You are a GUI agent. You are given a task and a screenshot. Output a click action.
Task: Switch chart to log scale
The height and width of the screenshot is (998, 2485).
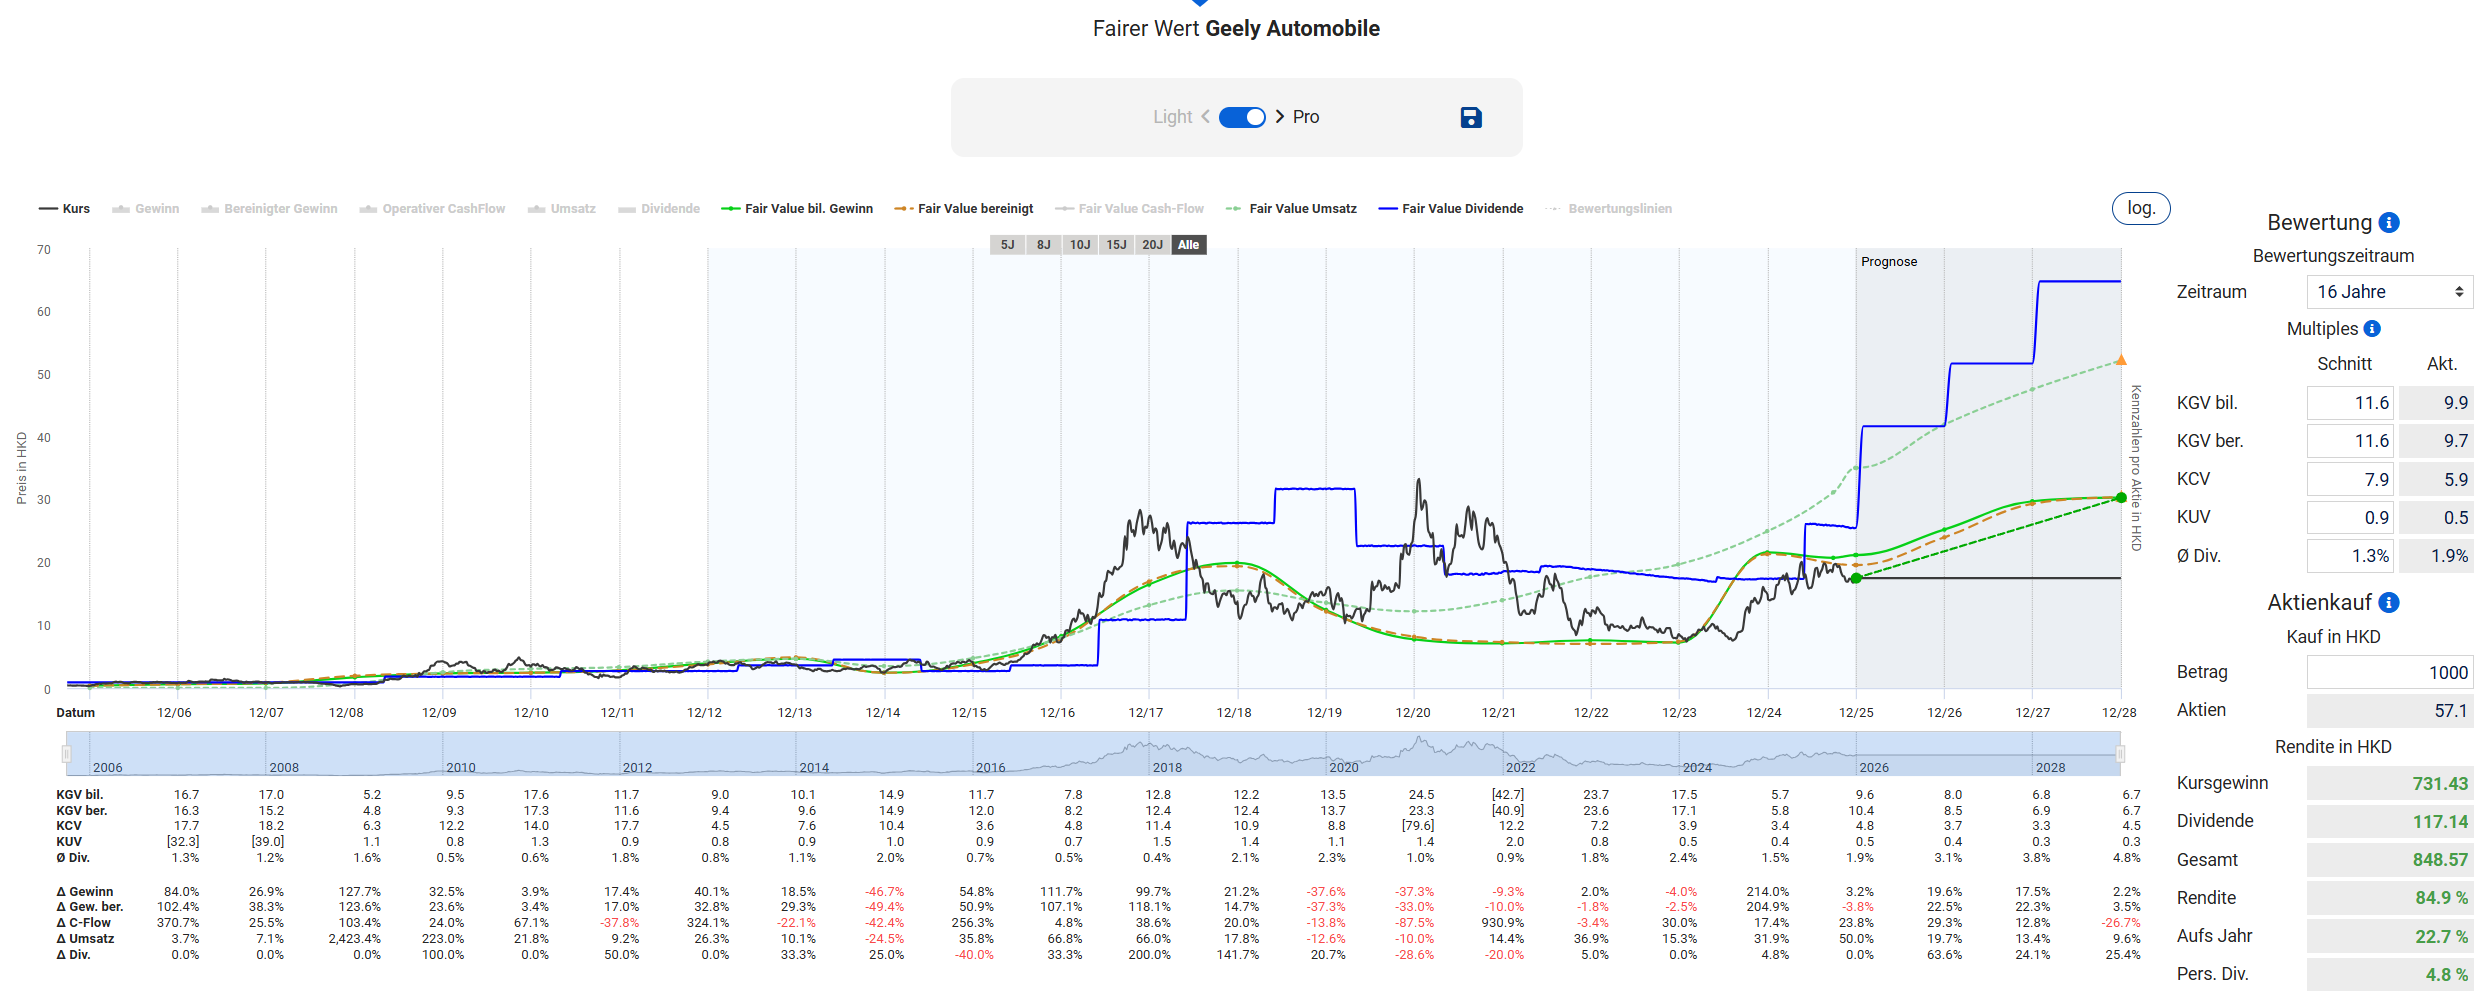coord(2140,208)
